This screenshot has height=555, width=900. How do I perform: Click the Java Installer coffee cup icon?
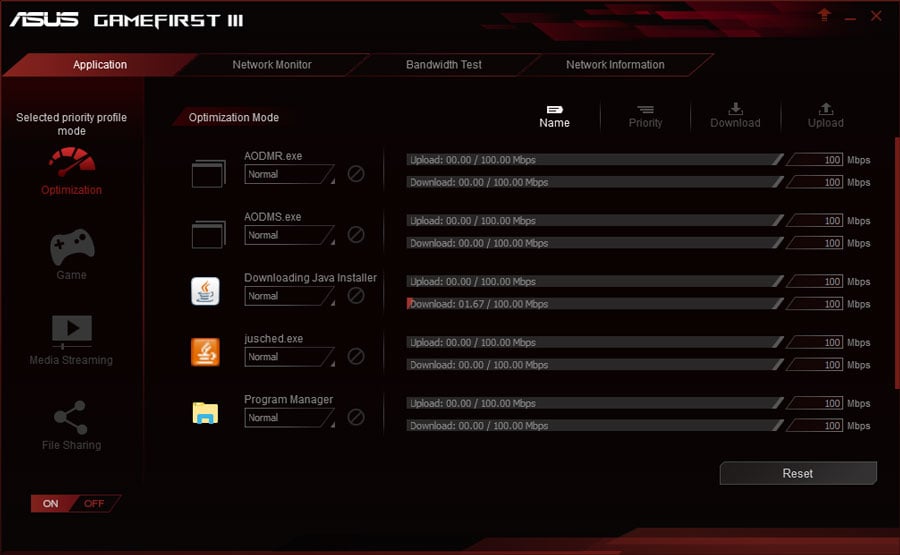(x=205, y=291)
